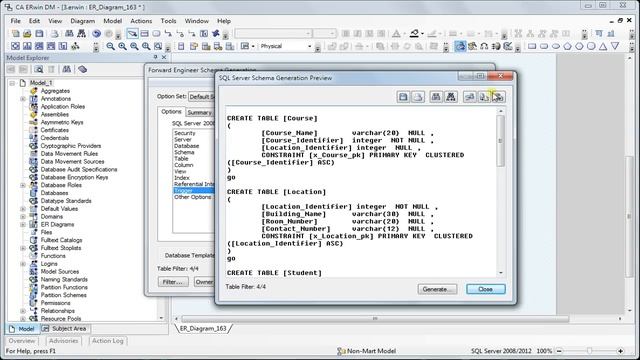This screenshot has width=640, height=360.
Task: Click the view mode icon before the Physical dropdown
Action: (x=244, y=46)
